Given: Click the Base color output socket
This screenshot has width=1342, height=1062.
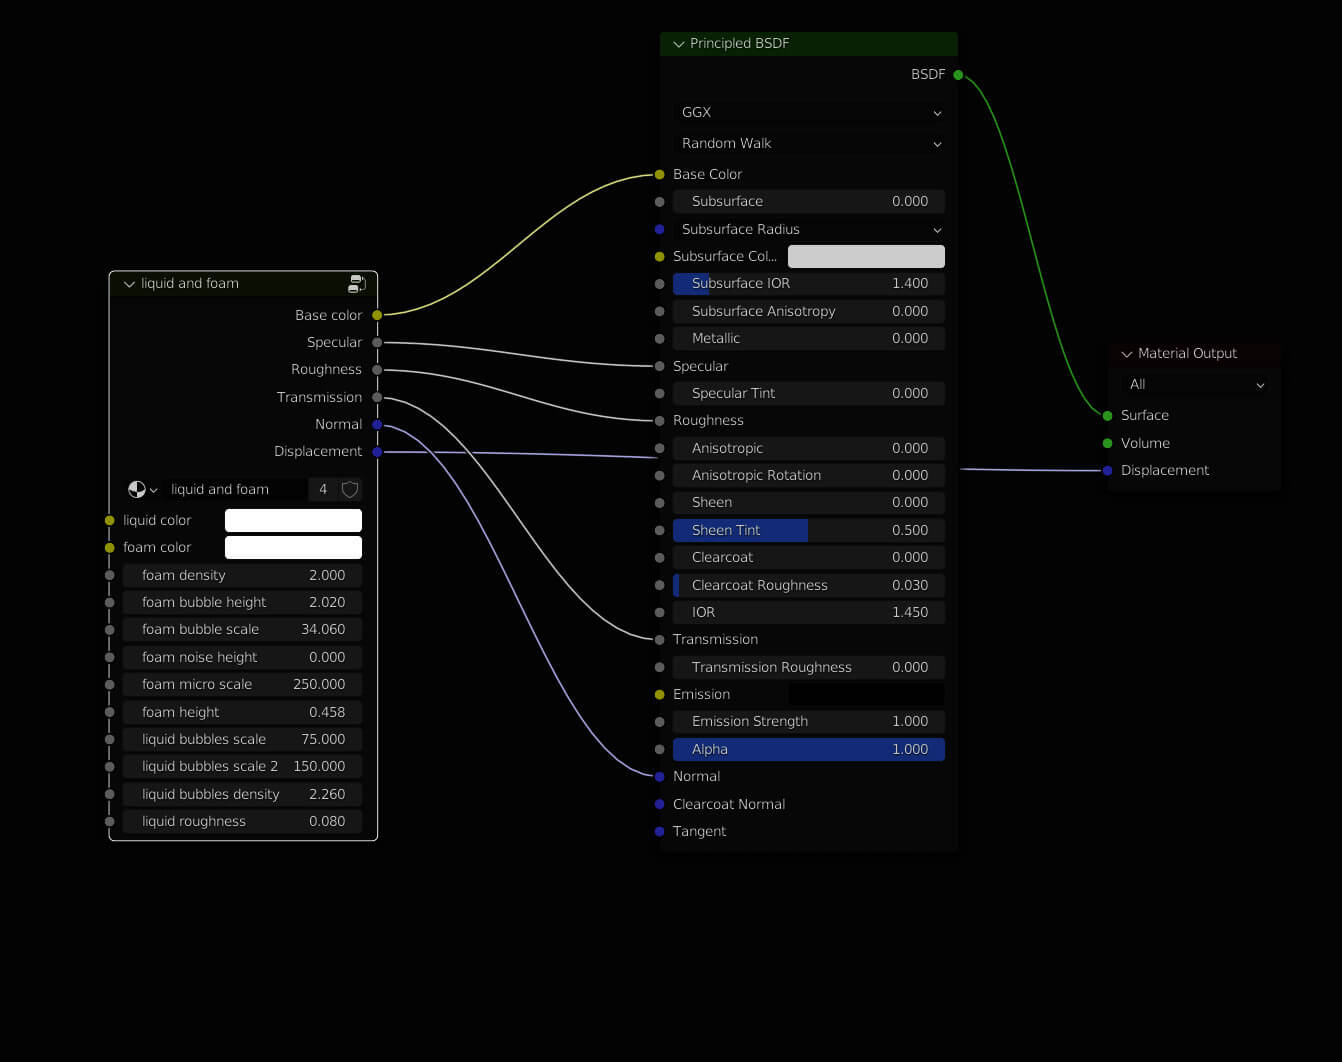Looking at the screenshot, I should coord(377,315).
